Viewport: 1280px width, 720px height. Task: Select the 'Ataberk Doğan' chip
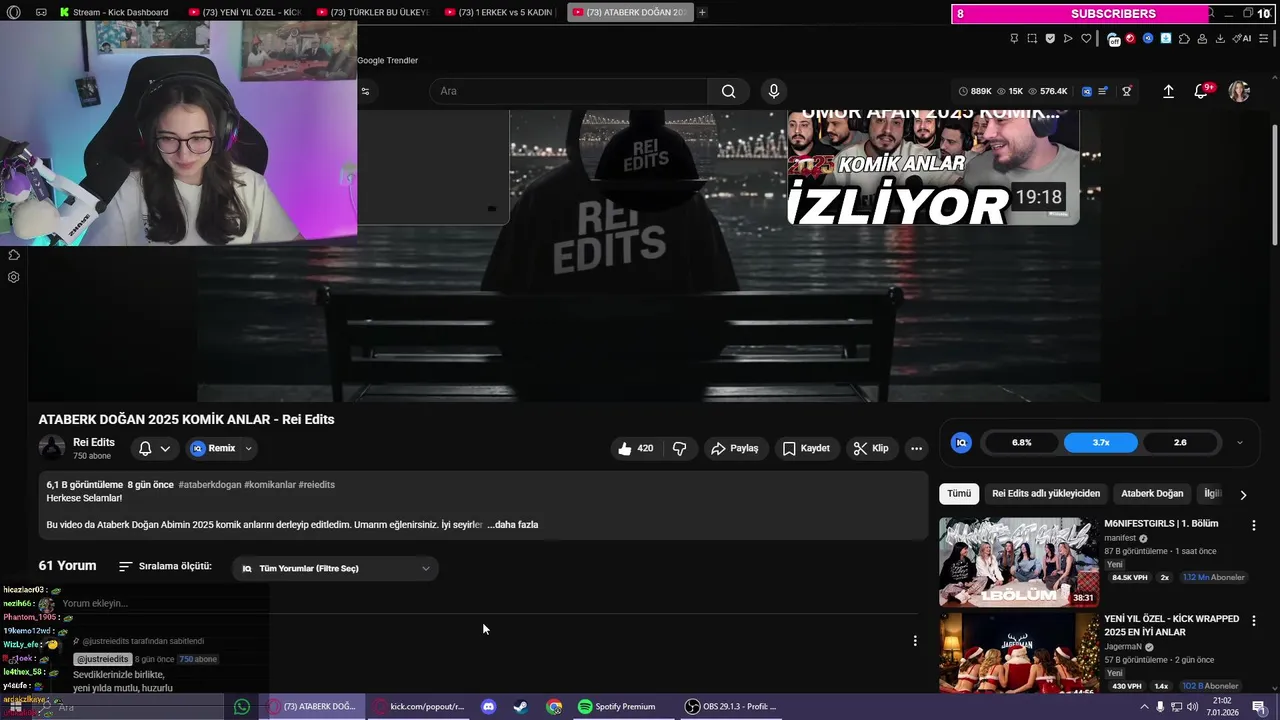(x=1152, y=493)
